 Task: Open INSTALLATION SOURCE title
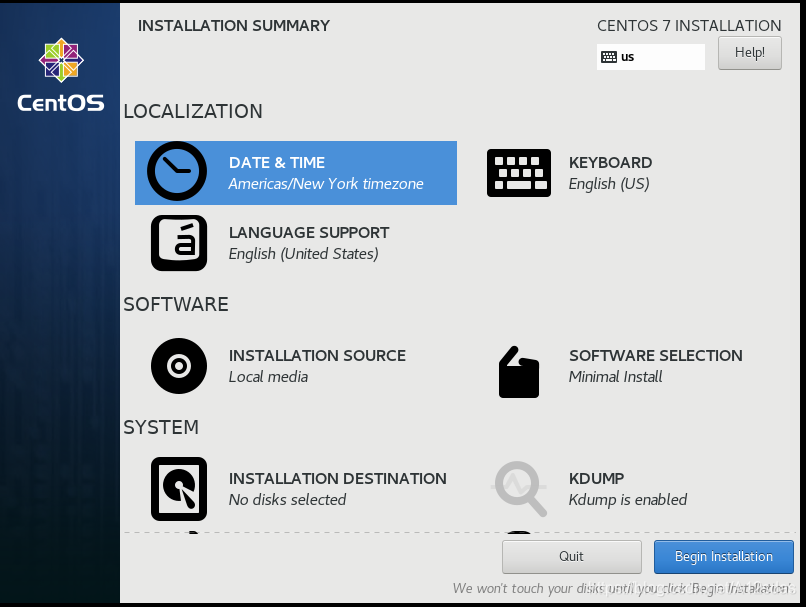pyautogui.click(x=317, y=356)
